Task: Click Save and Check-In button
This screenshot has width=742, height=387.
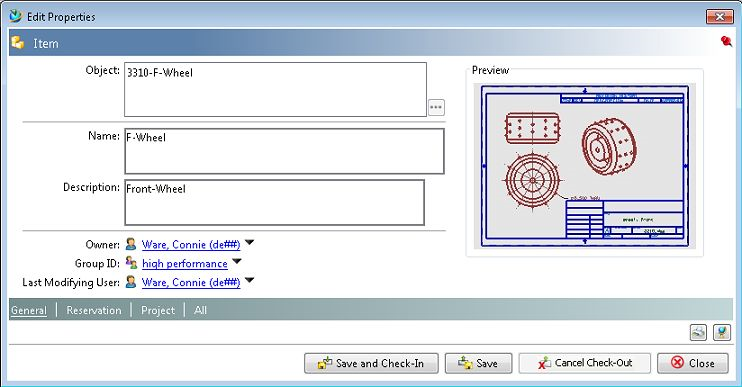Action: 371,363
